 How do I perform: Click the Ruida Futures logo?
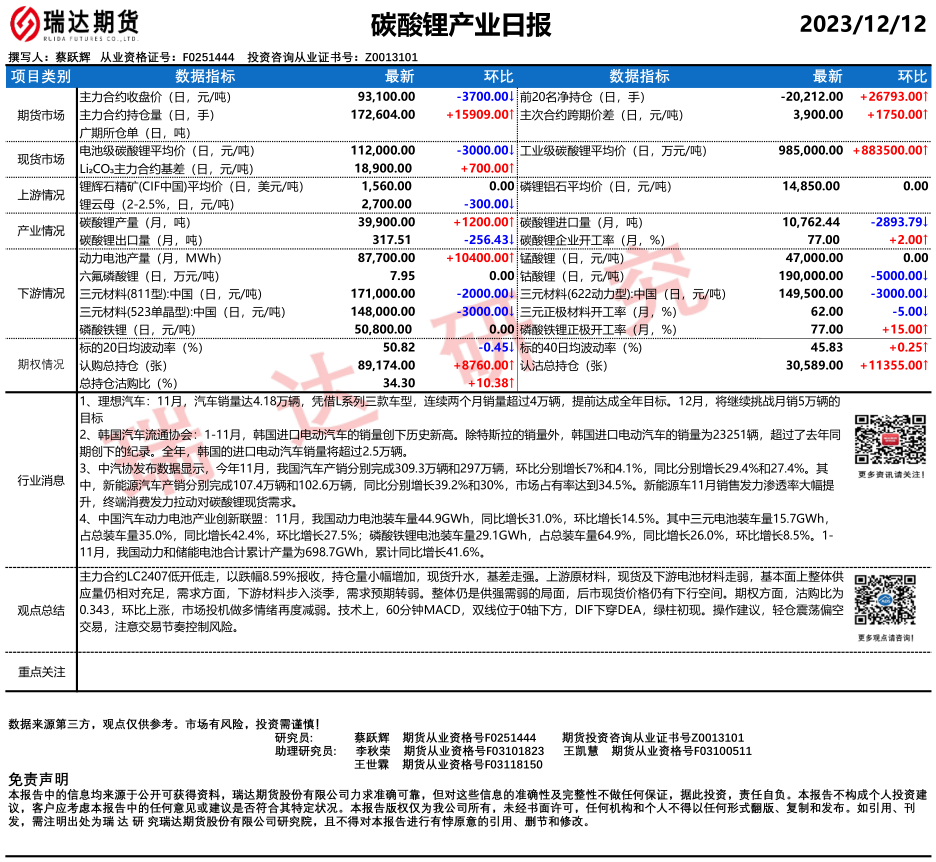click(x=76, y=23)
